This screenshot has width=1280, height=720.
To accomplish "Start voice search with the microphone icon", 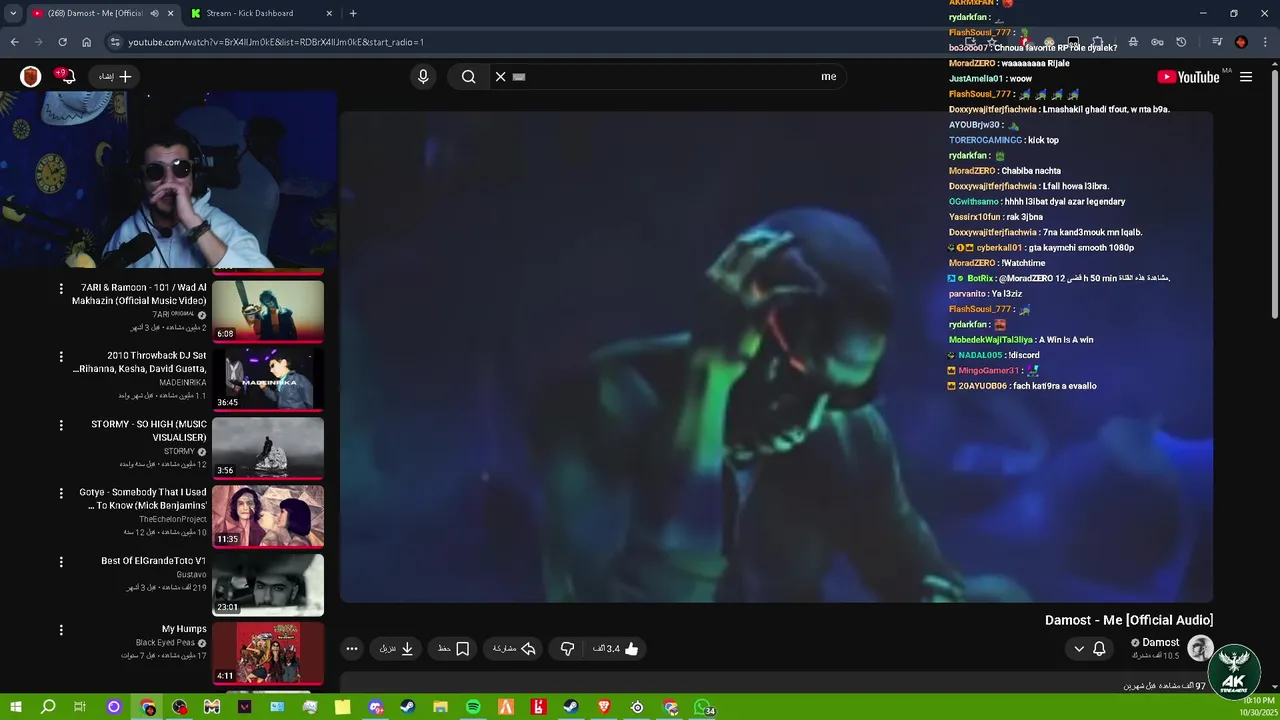I will (423, 77).
